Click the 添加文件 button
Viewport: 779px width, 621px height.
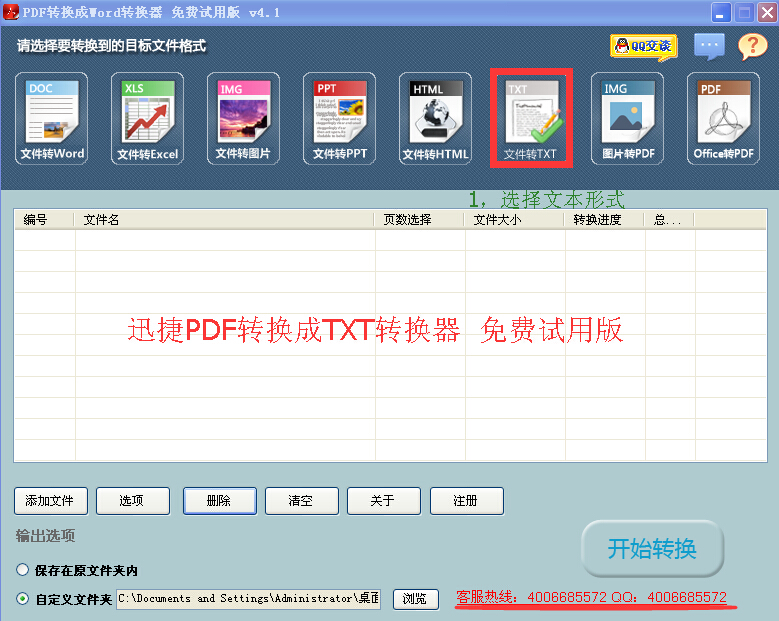tap(51, 501)
